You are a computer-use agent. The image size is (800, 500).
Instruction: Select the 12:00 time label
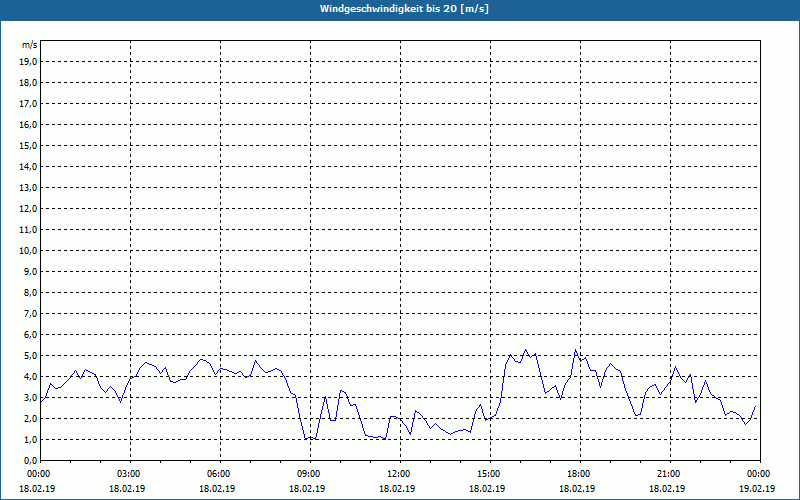tap(397, 474)
